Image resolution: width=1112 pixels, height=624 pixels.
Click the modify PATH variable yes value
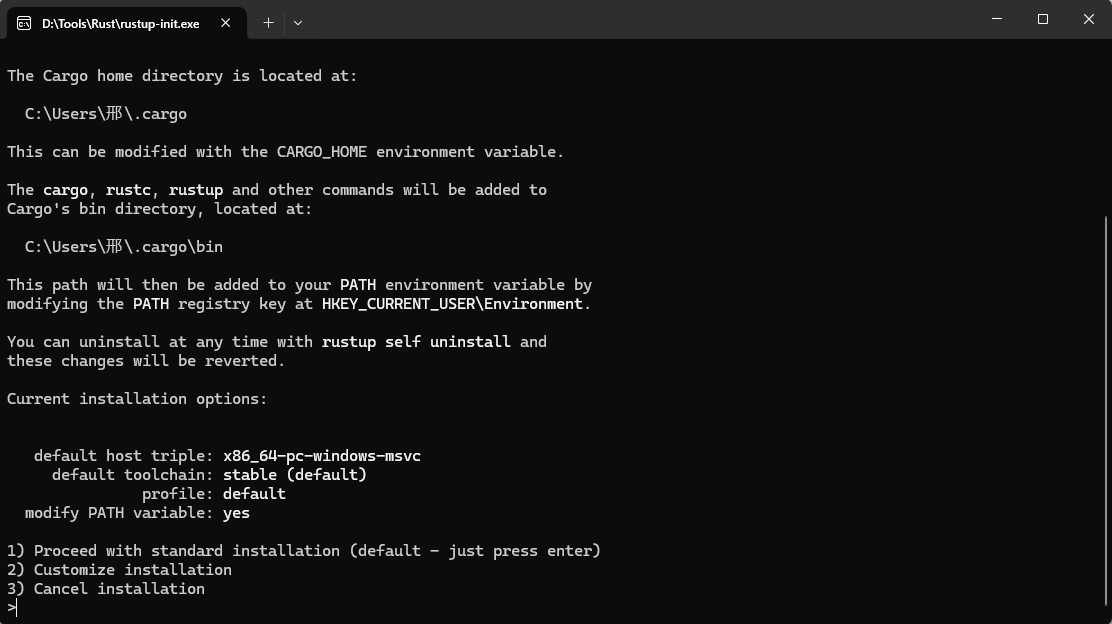[x=236, y=512]
